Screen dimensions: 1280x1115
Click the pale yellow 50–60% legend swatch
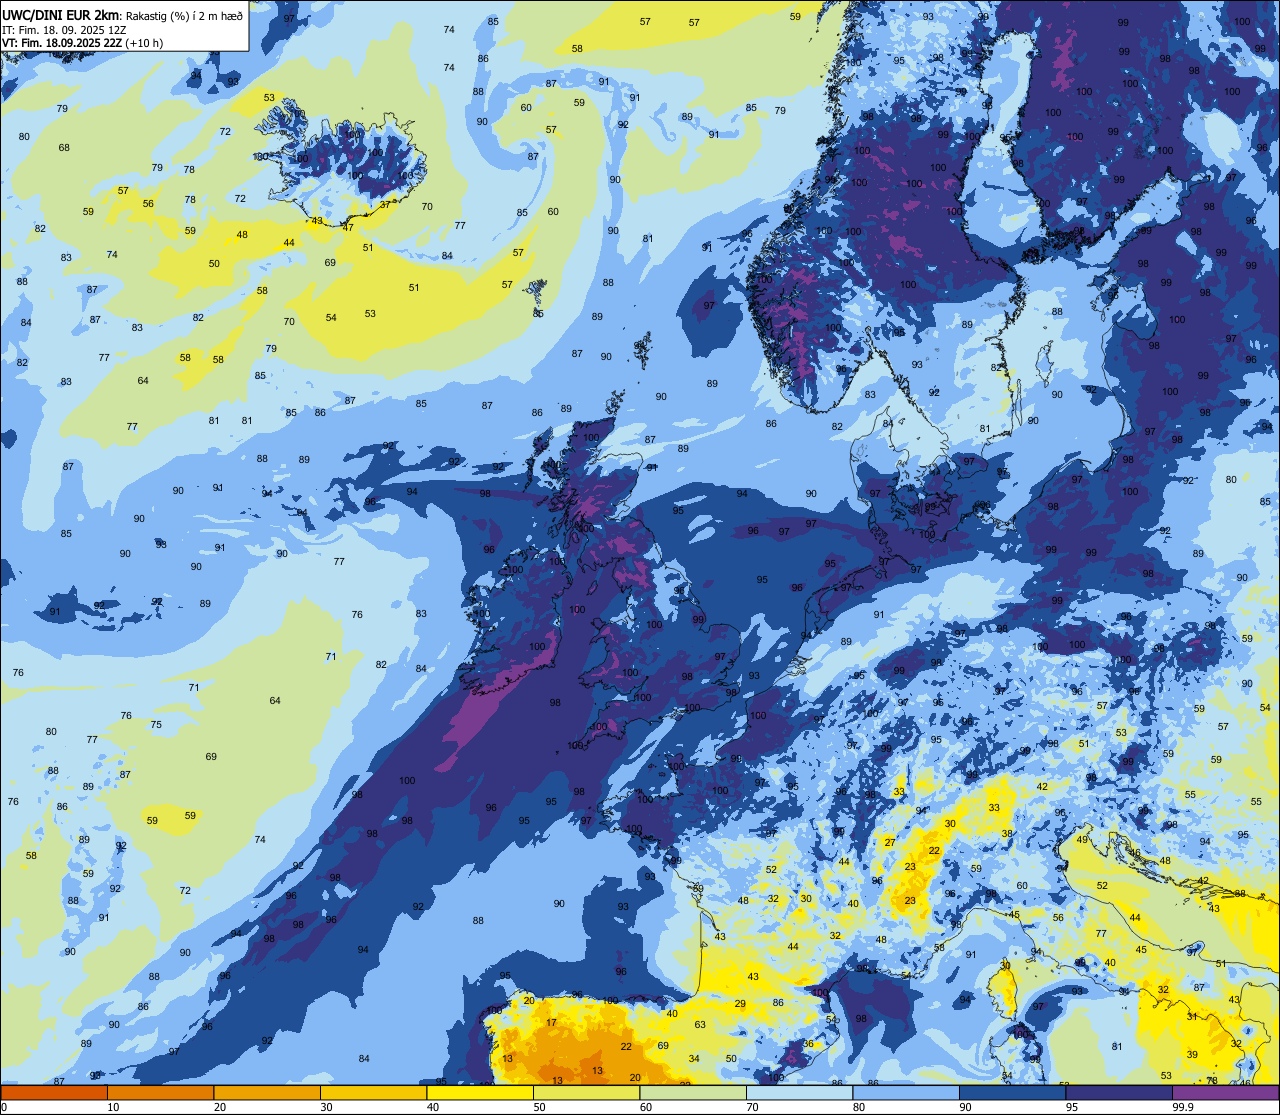point(586,1092)
